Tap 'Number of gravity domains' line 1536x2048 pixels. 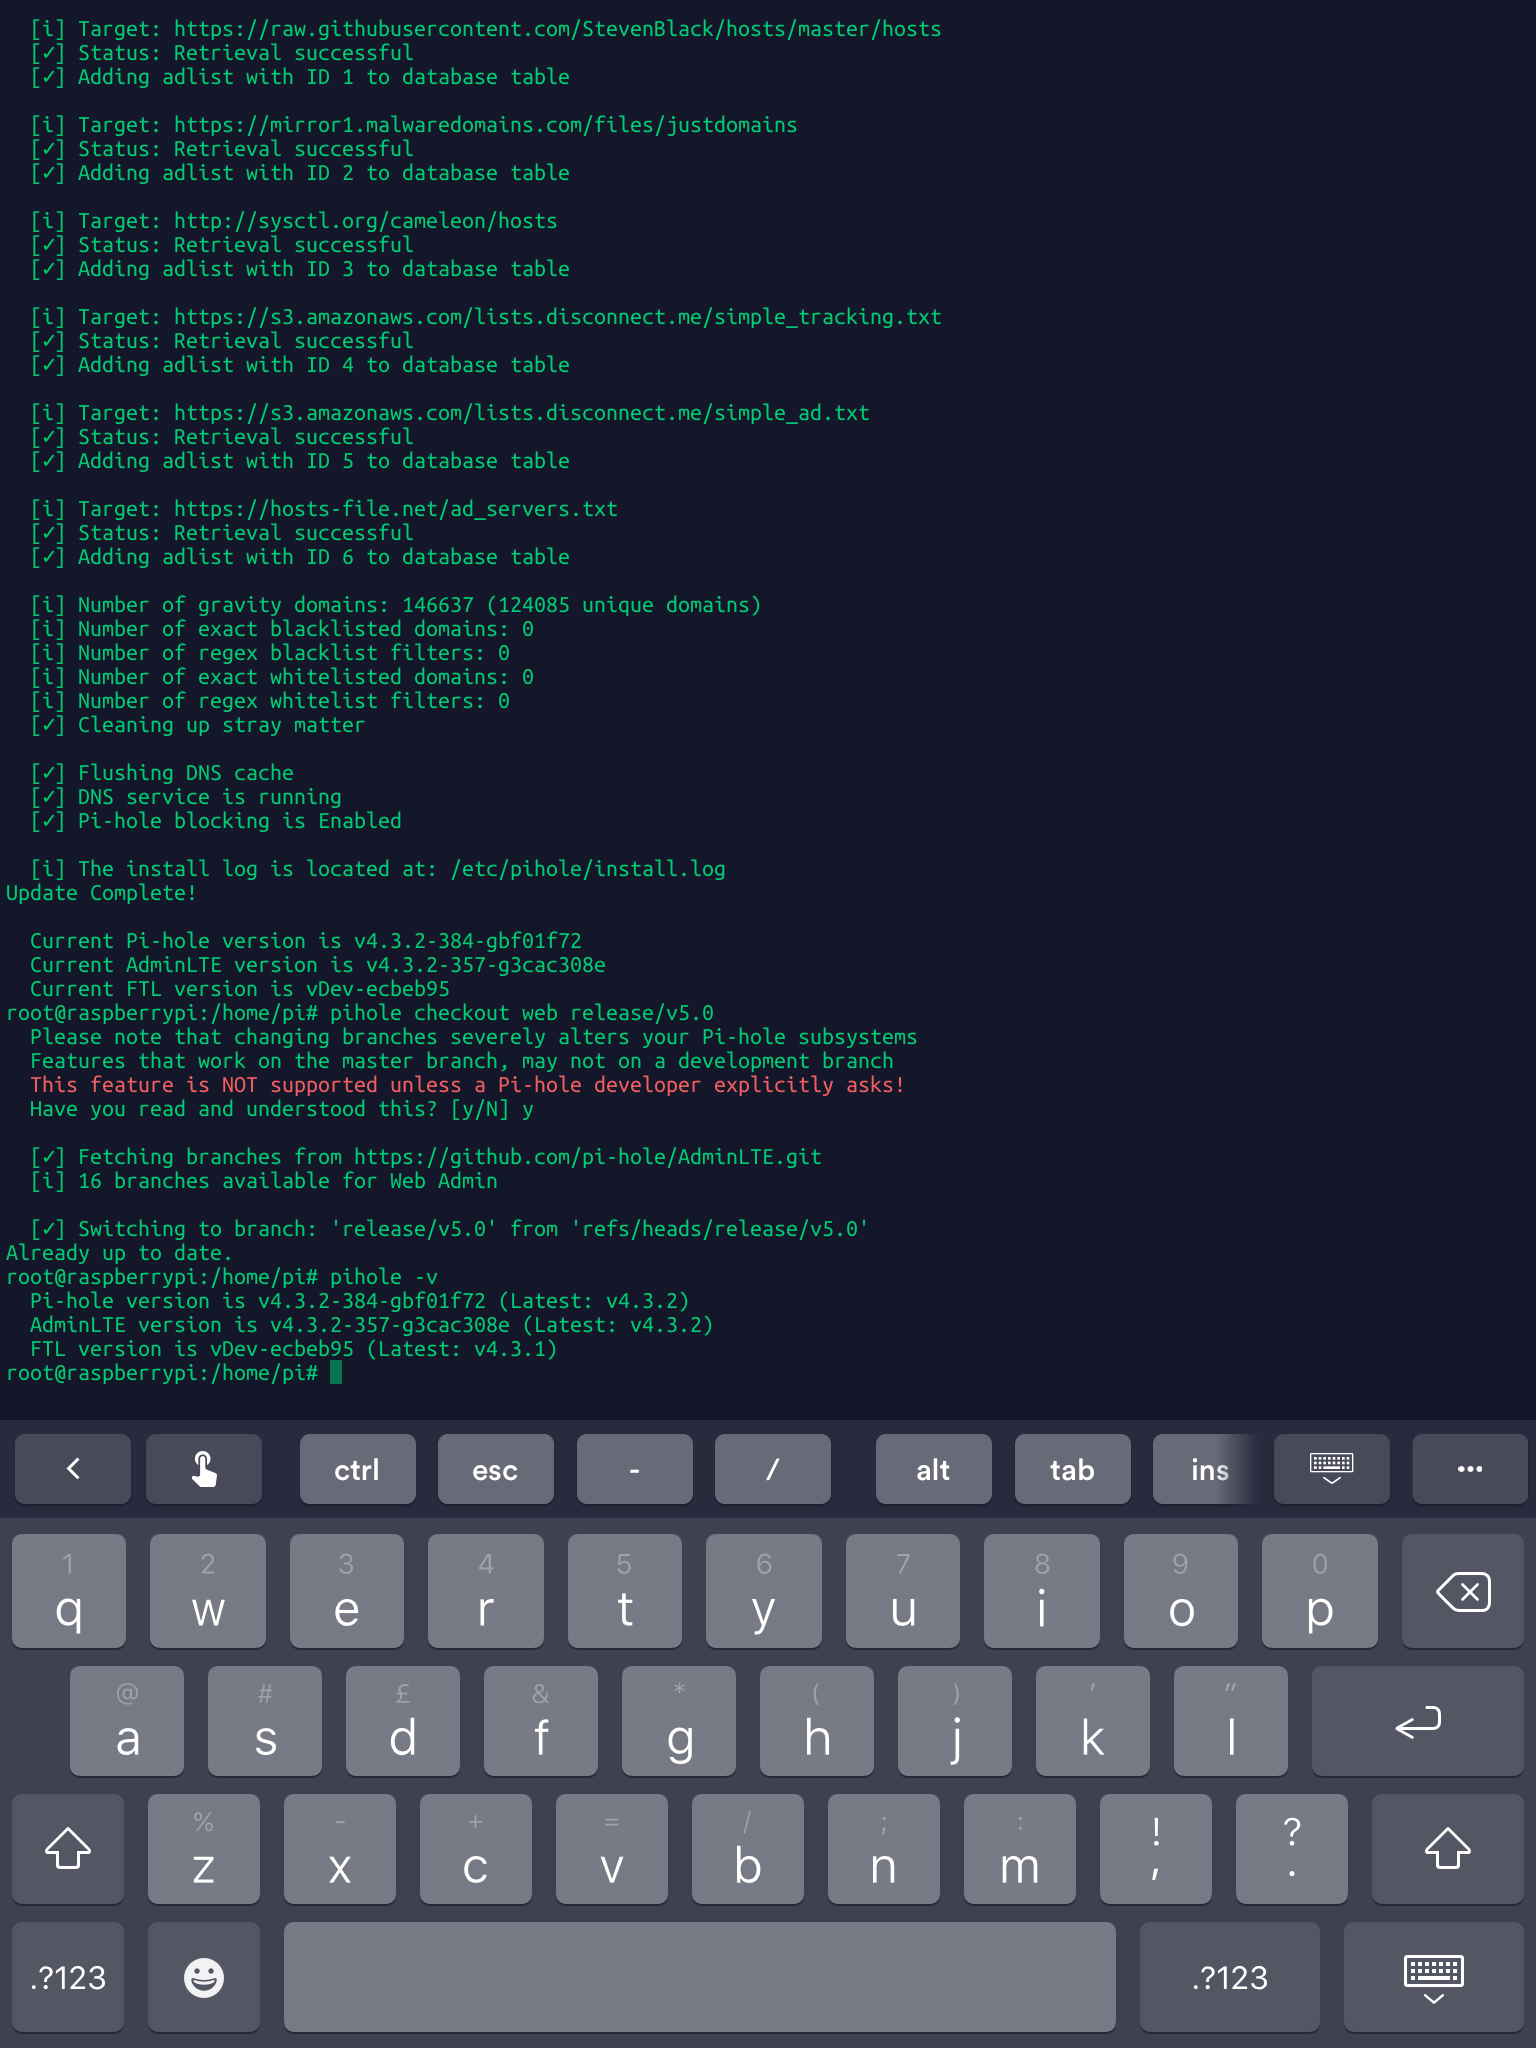click(396, 605)
